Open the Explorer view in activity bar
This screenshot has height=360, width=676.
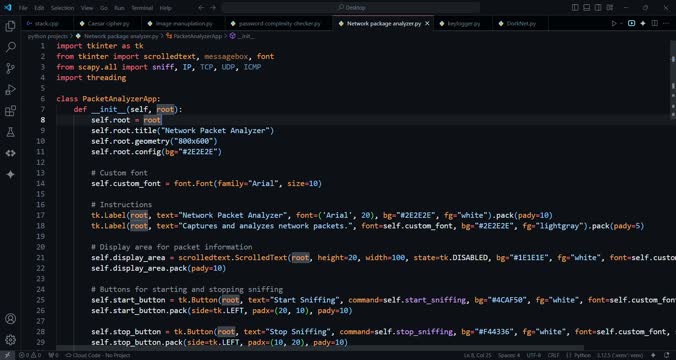pyautogui.click(x=10, y=26)
